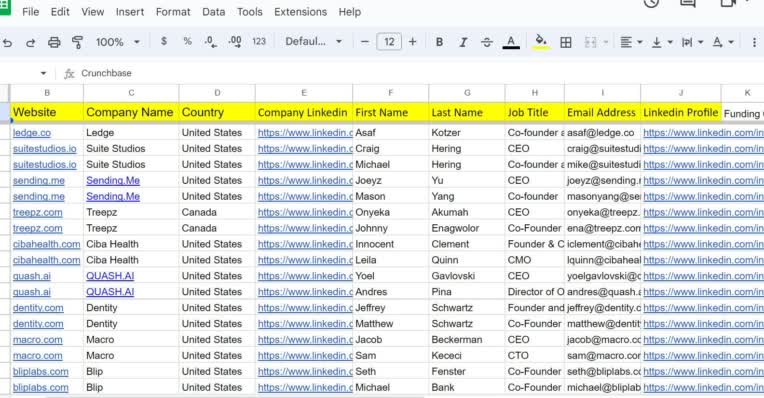
Task: Select column B header
Action: [x=47, y=93]
